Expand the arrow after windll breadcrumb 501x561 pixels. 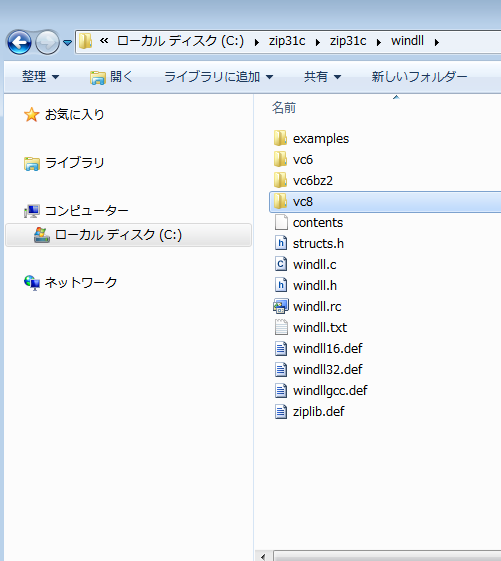[437, 42]
